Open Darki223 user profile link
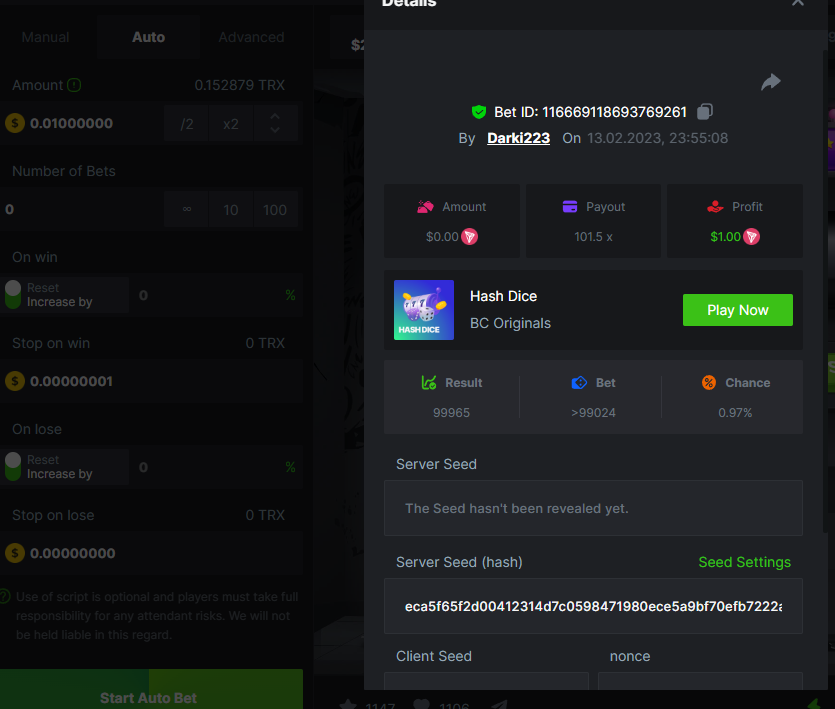Screen dimensions: 835x709 tap(518, 138)
